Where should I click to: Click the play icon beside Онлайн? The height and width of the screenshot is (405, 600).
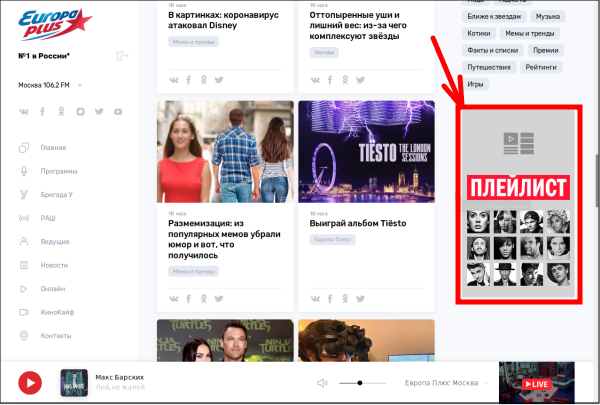[24, 289]
